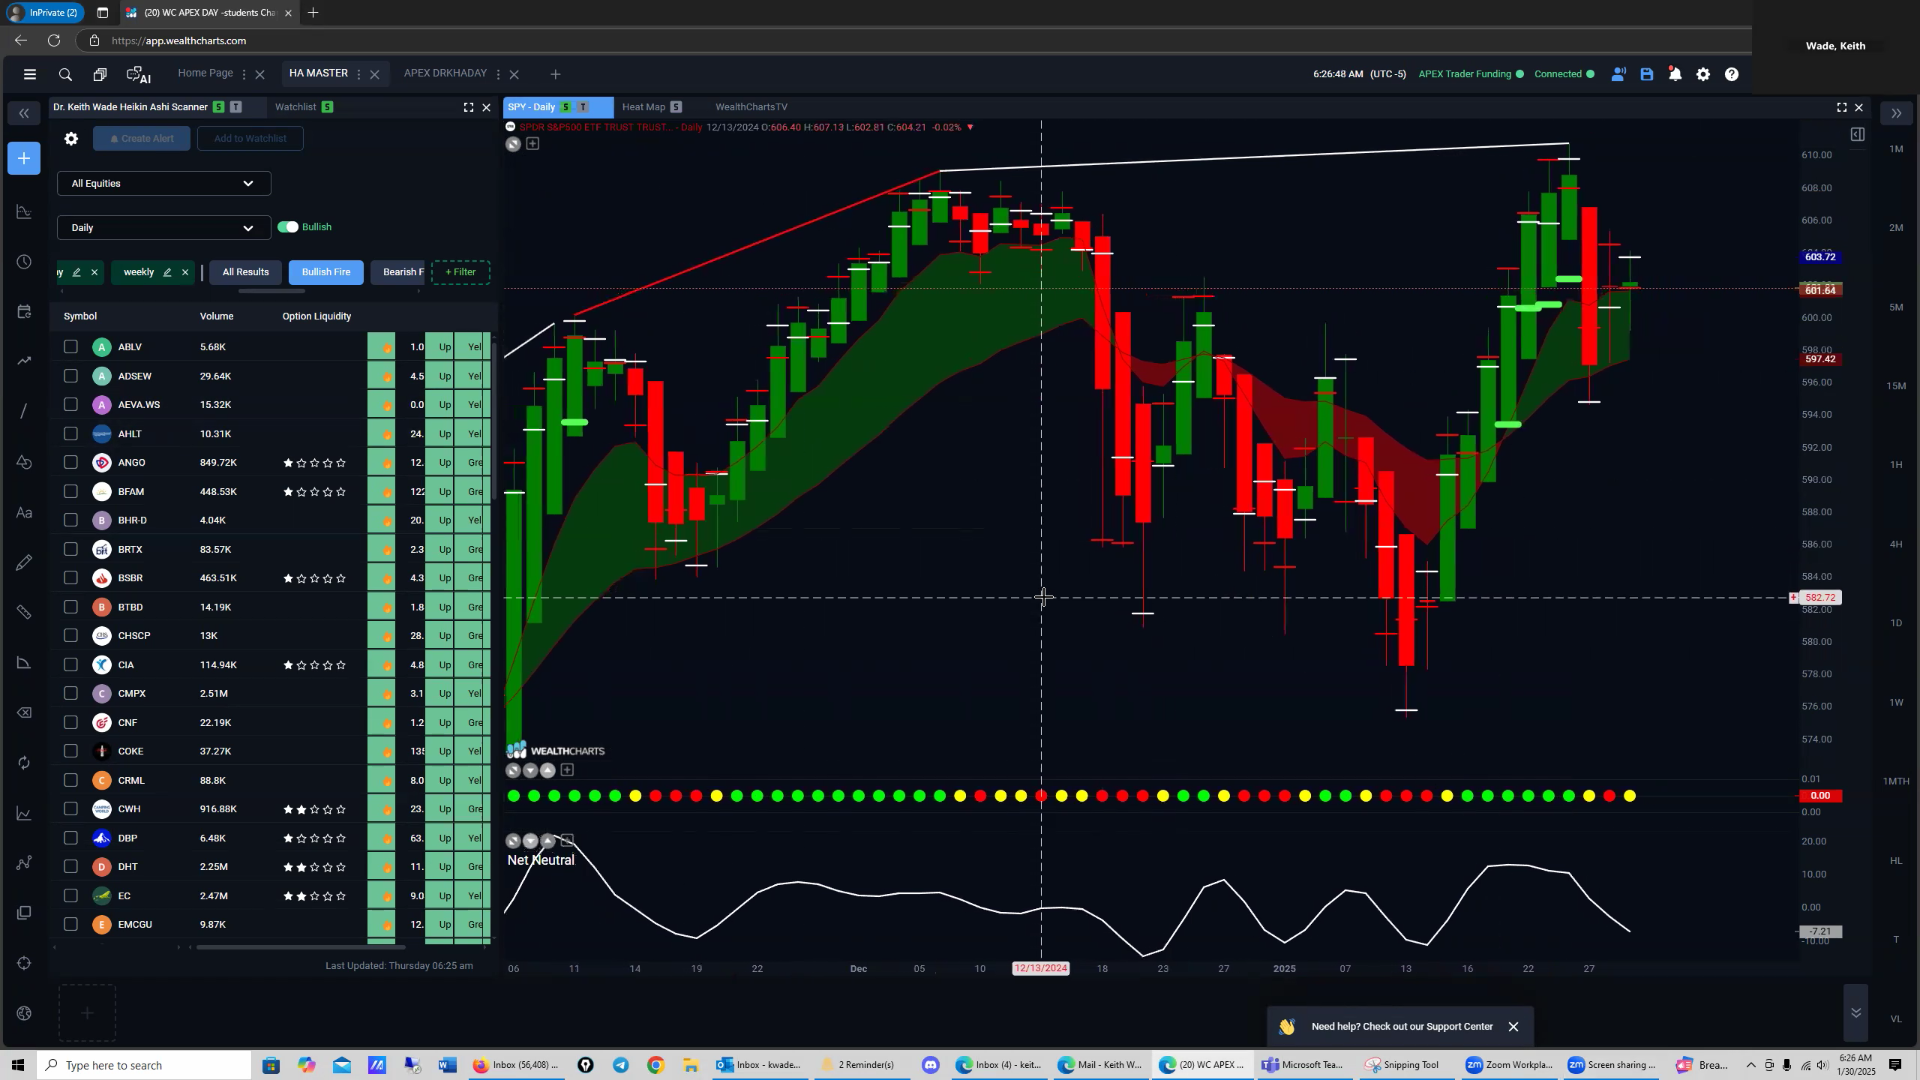Toggle the Bullish switch
1920x1080 pixels.
click(288, 227)
